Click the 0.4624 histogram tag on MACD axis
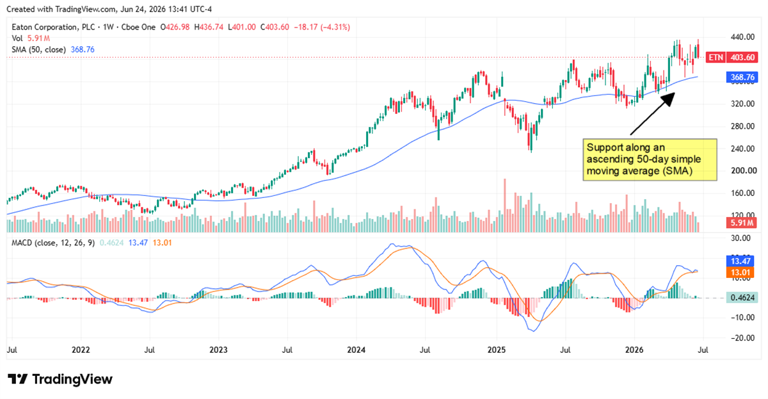Screen dimensions: 768x399 (x=743, y=297)
